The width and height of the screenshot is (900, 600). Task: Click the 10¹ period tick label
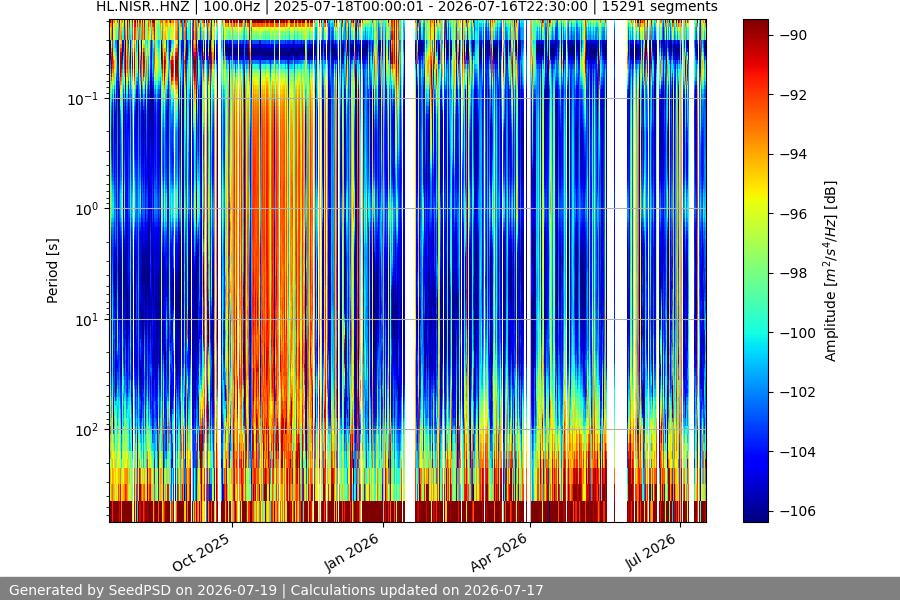tap(87, 320)
